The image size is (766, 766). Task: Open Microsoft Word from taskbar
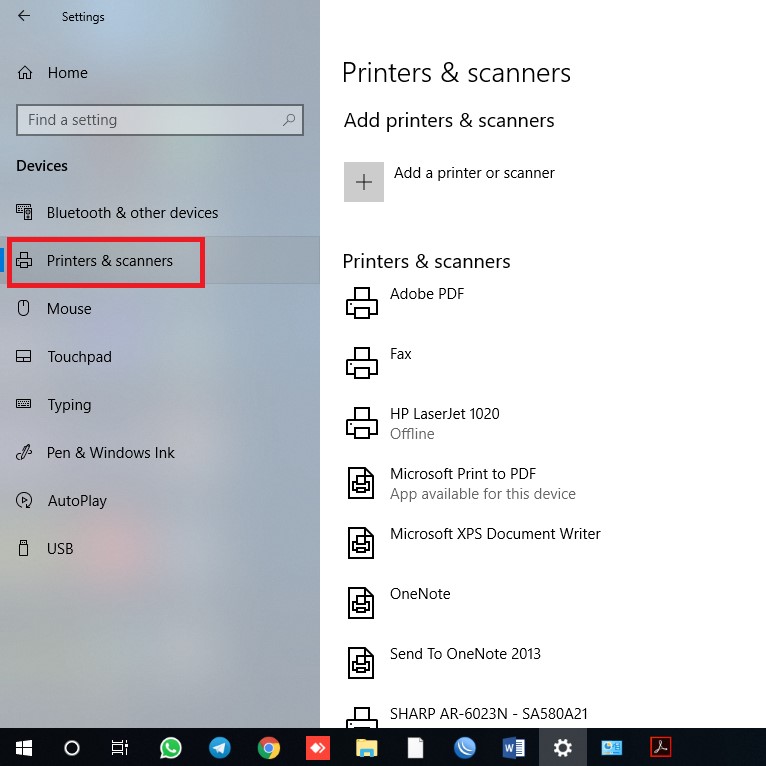tap(513, 747)
